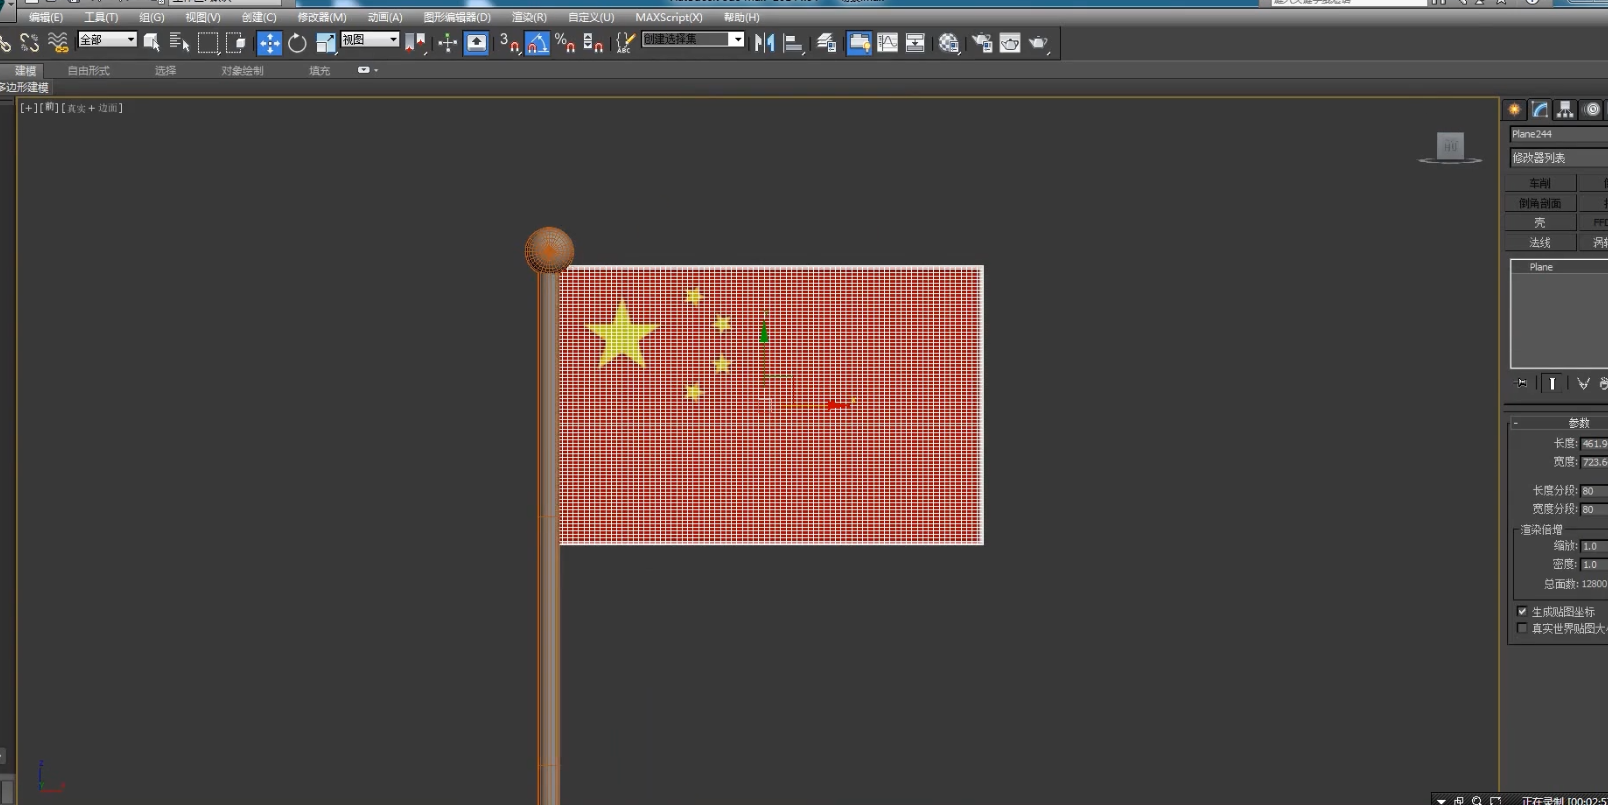The height and width of the screenshot is (805, 1608).
Task: Open the 组(G) menu
Action: (152, 17)
